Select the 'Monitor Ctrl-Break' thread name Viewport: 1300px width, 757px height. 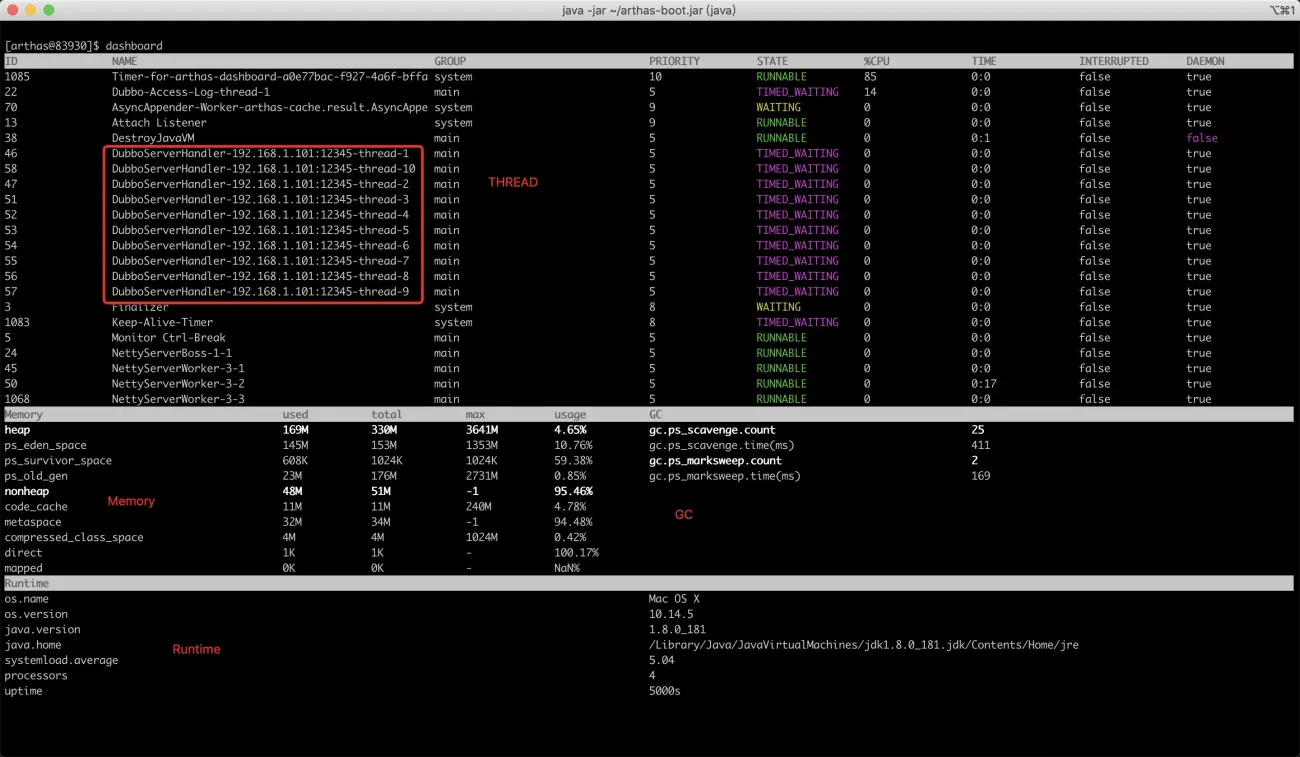169,338
